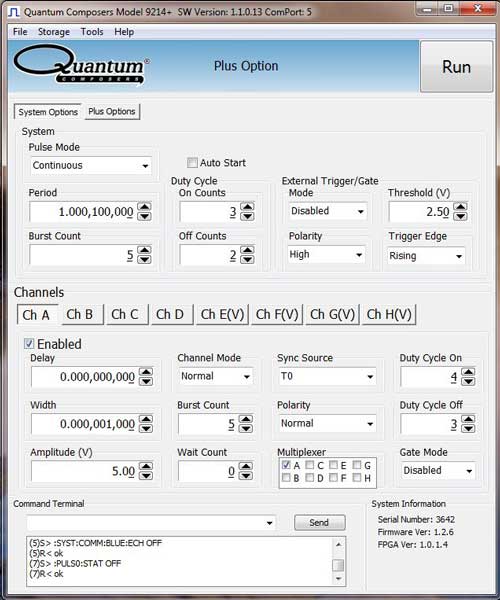The width and height of the screenshot is (500, 600).
Task: Switch to the Ch C tab
Action: click(125, 315)
